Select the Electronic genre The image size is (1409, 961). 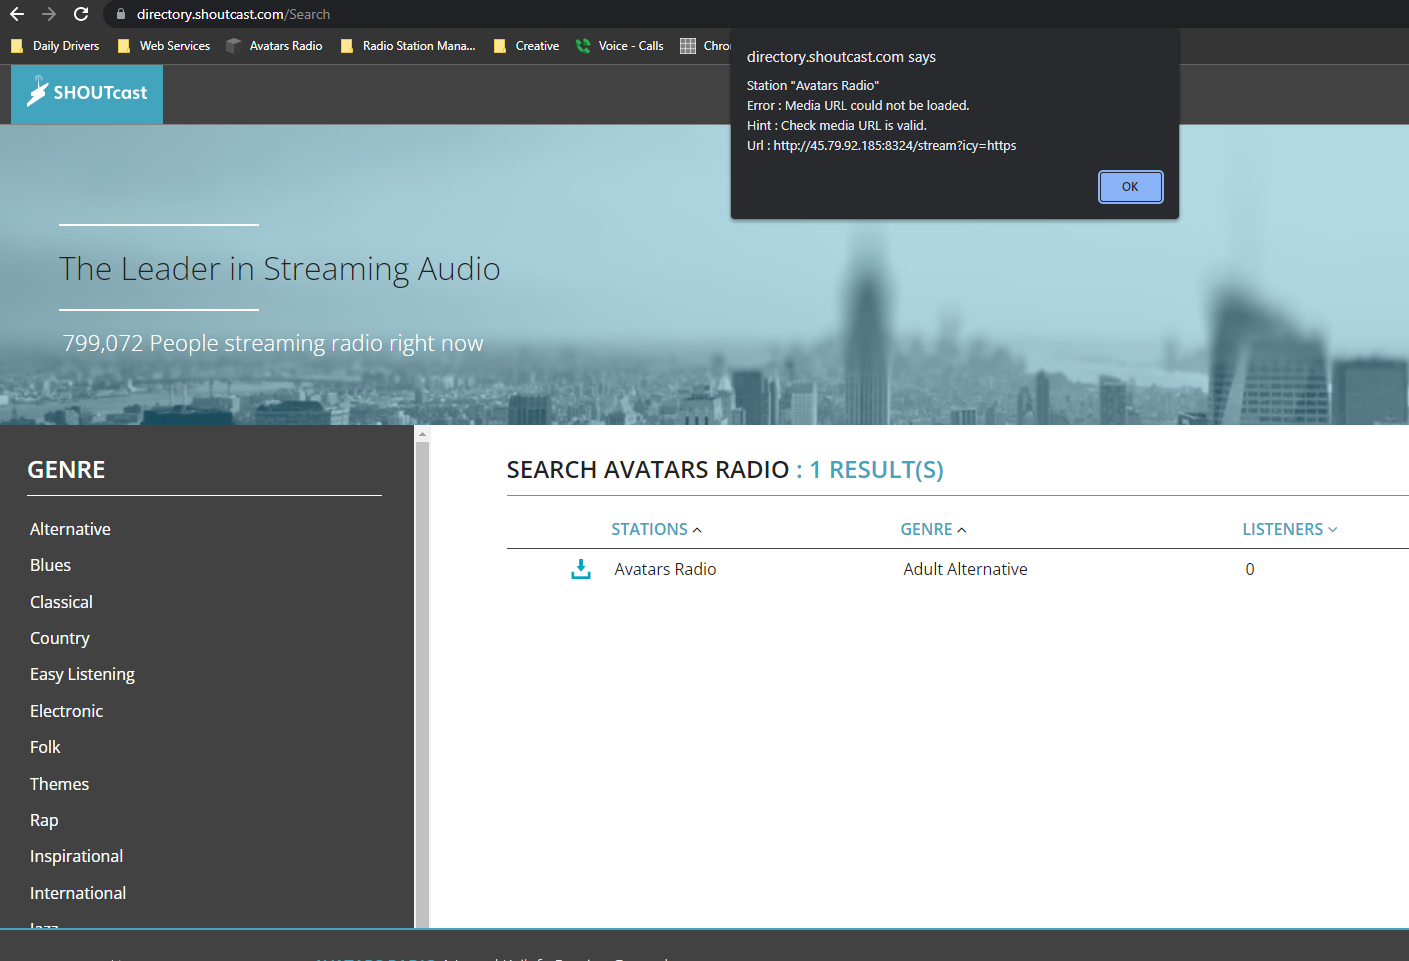coord(66,711)
